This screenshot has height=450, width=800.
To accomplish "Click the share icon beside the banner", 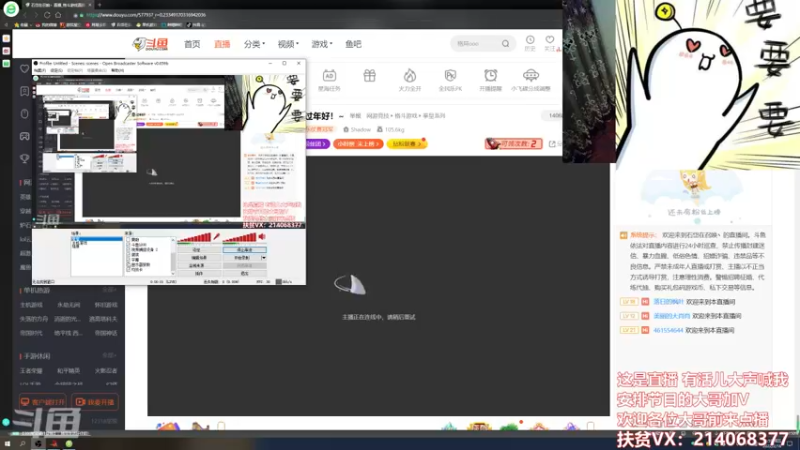I will tap(552, 144).
